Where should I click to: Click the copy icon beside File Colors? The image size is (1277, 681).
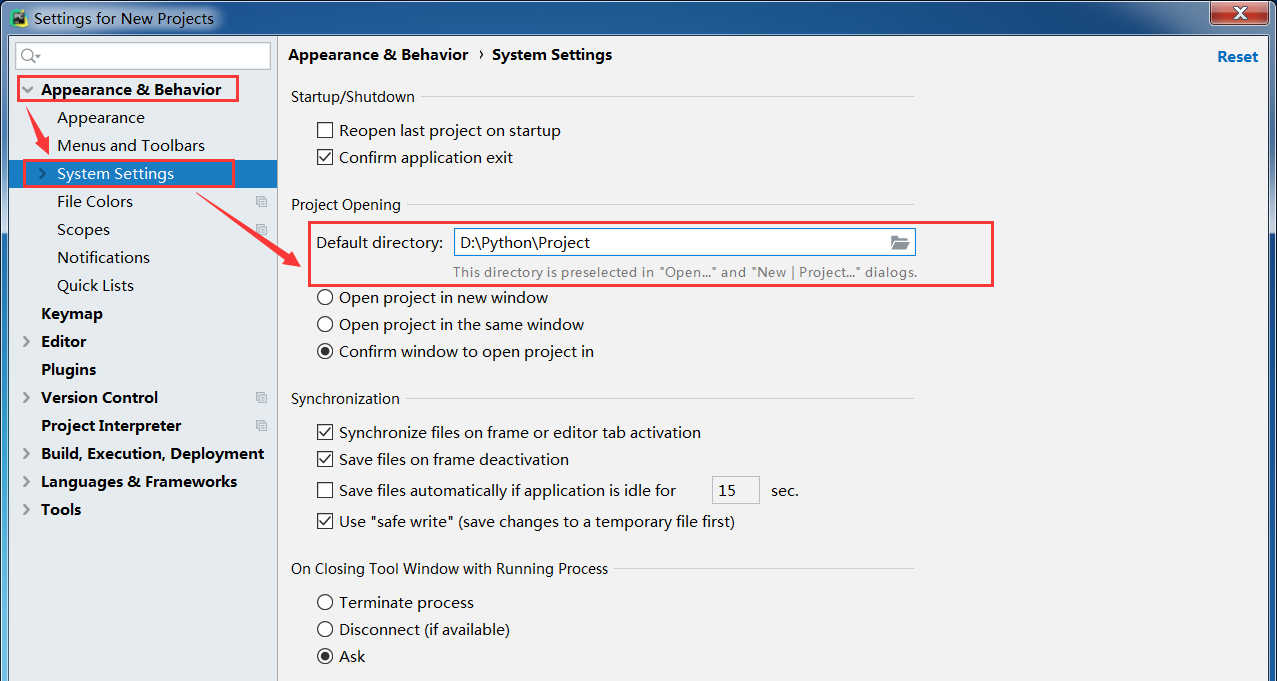click(x=261, y=202)
